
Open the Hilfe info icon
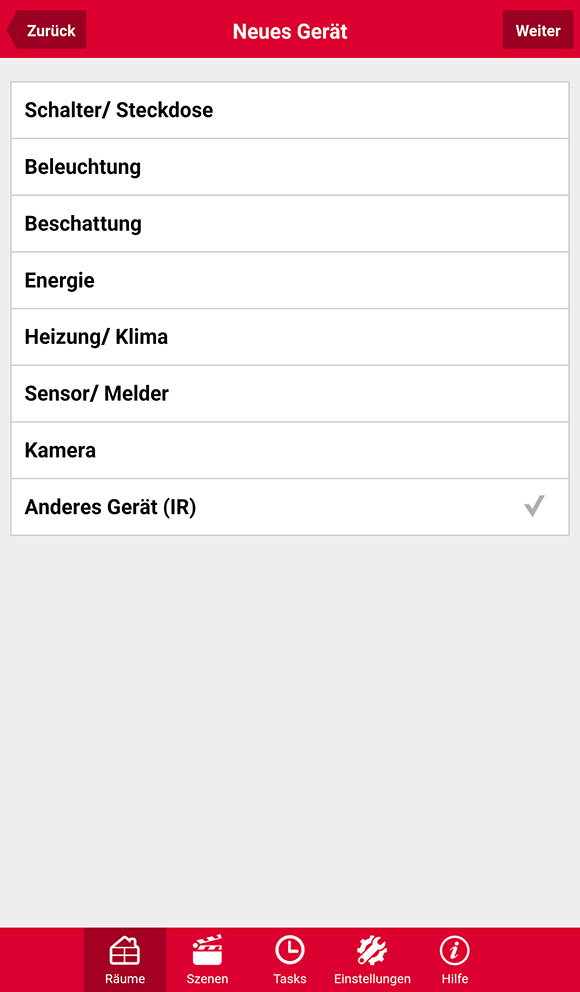point(454,950)
